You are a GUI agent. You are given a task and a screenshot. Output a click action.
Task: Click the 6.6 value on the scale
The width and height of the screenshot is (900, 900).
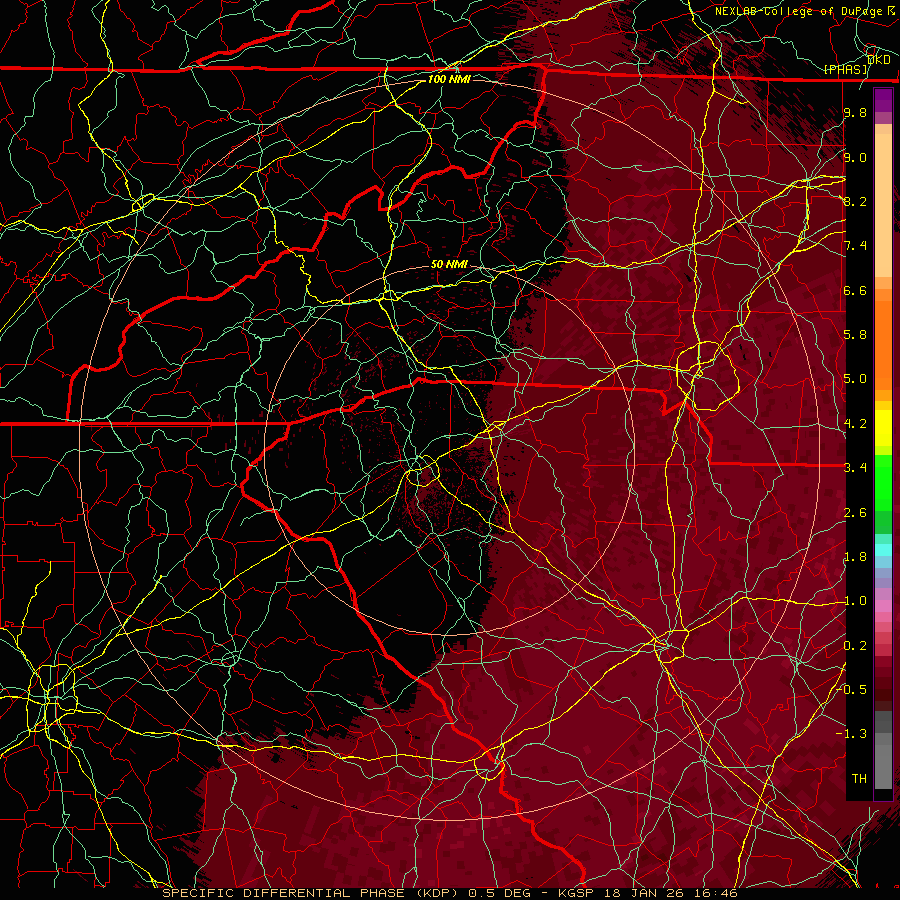(x=855, y=290)
